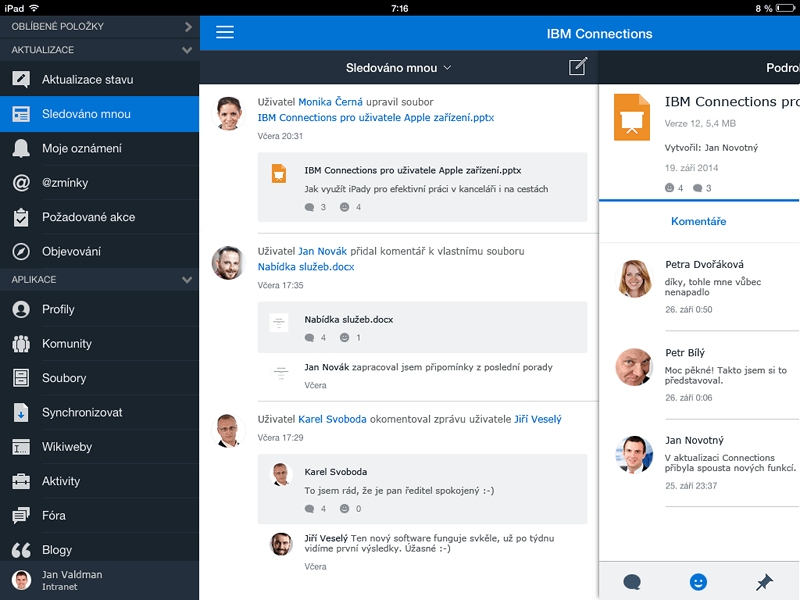Click the Komunity group icon
800x600 pixels.
(21, 344)
